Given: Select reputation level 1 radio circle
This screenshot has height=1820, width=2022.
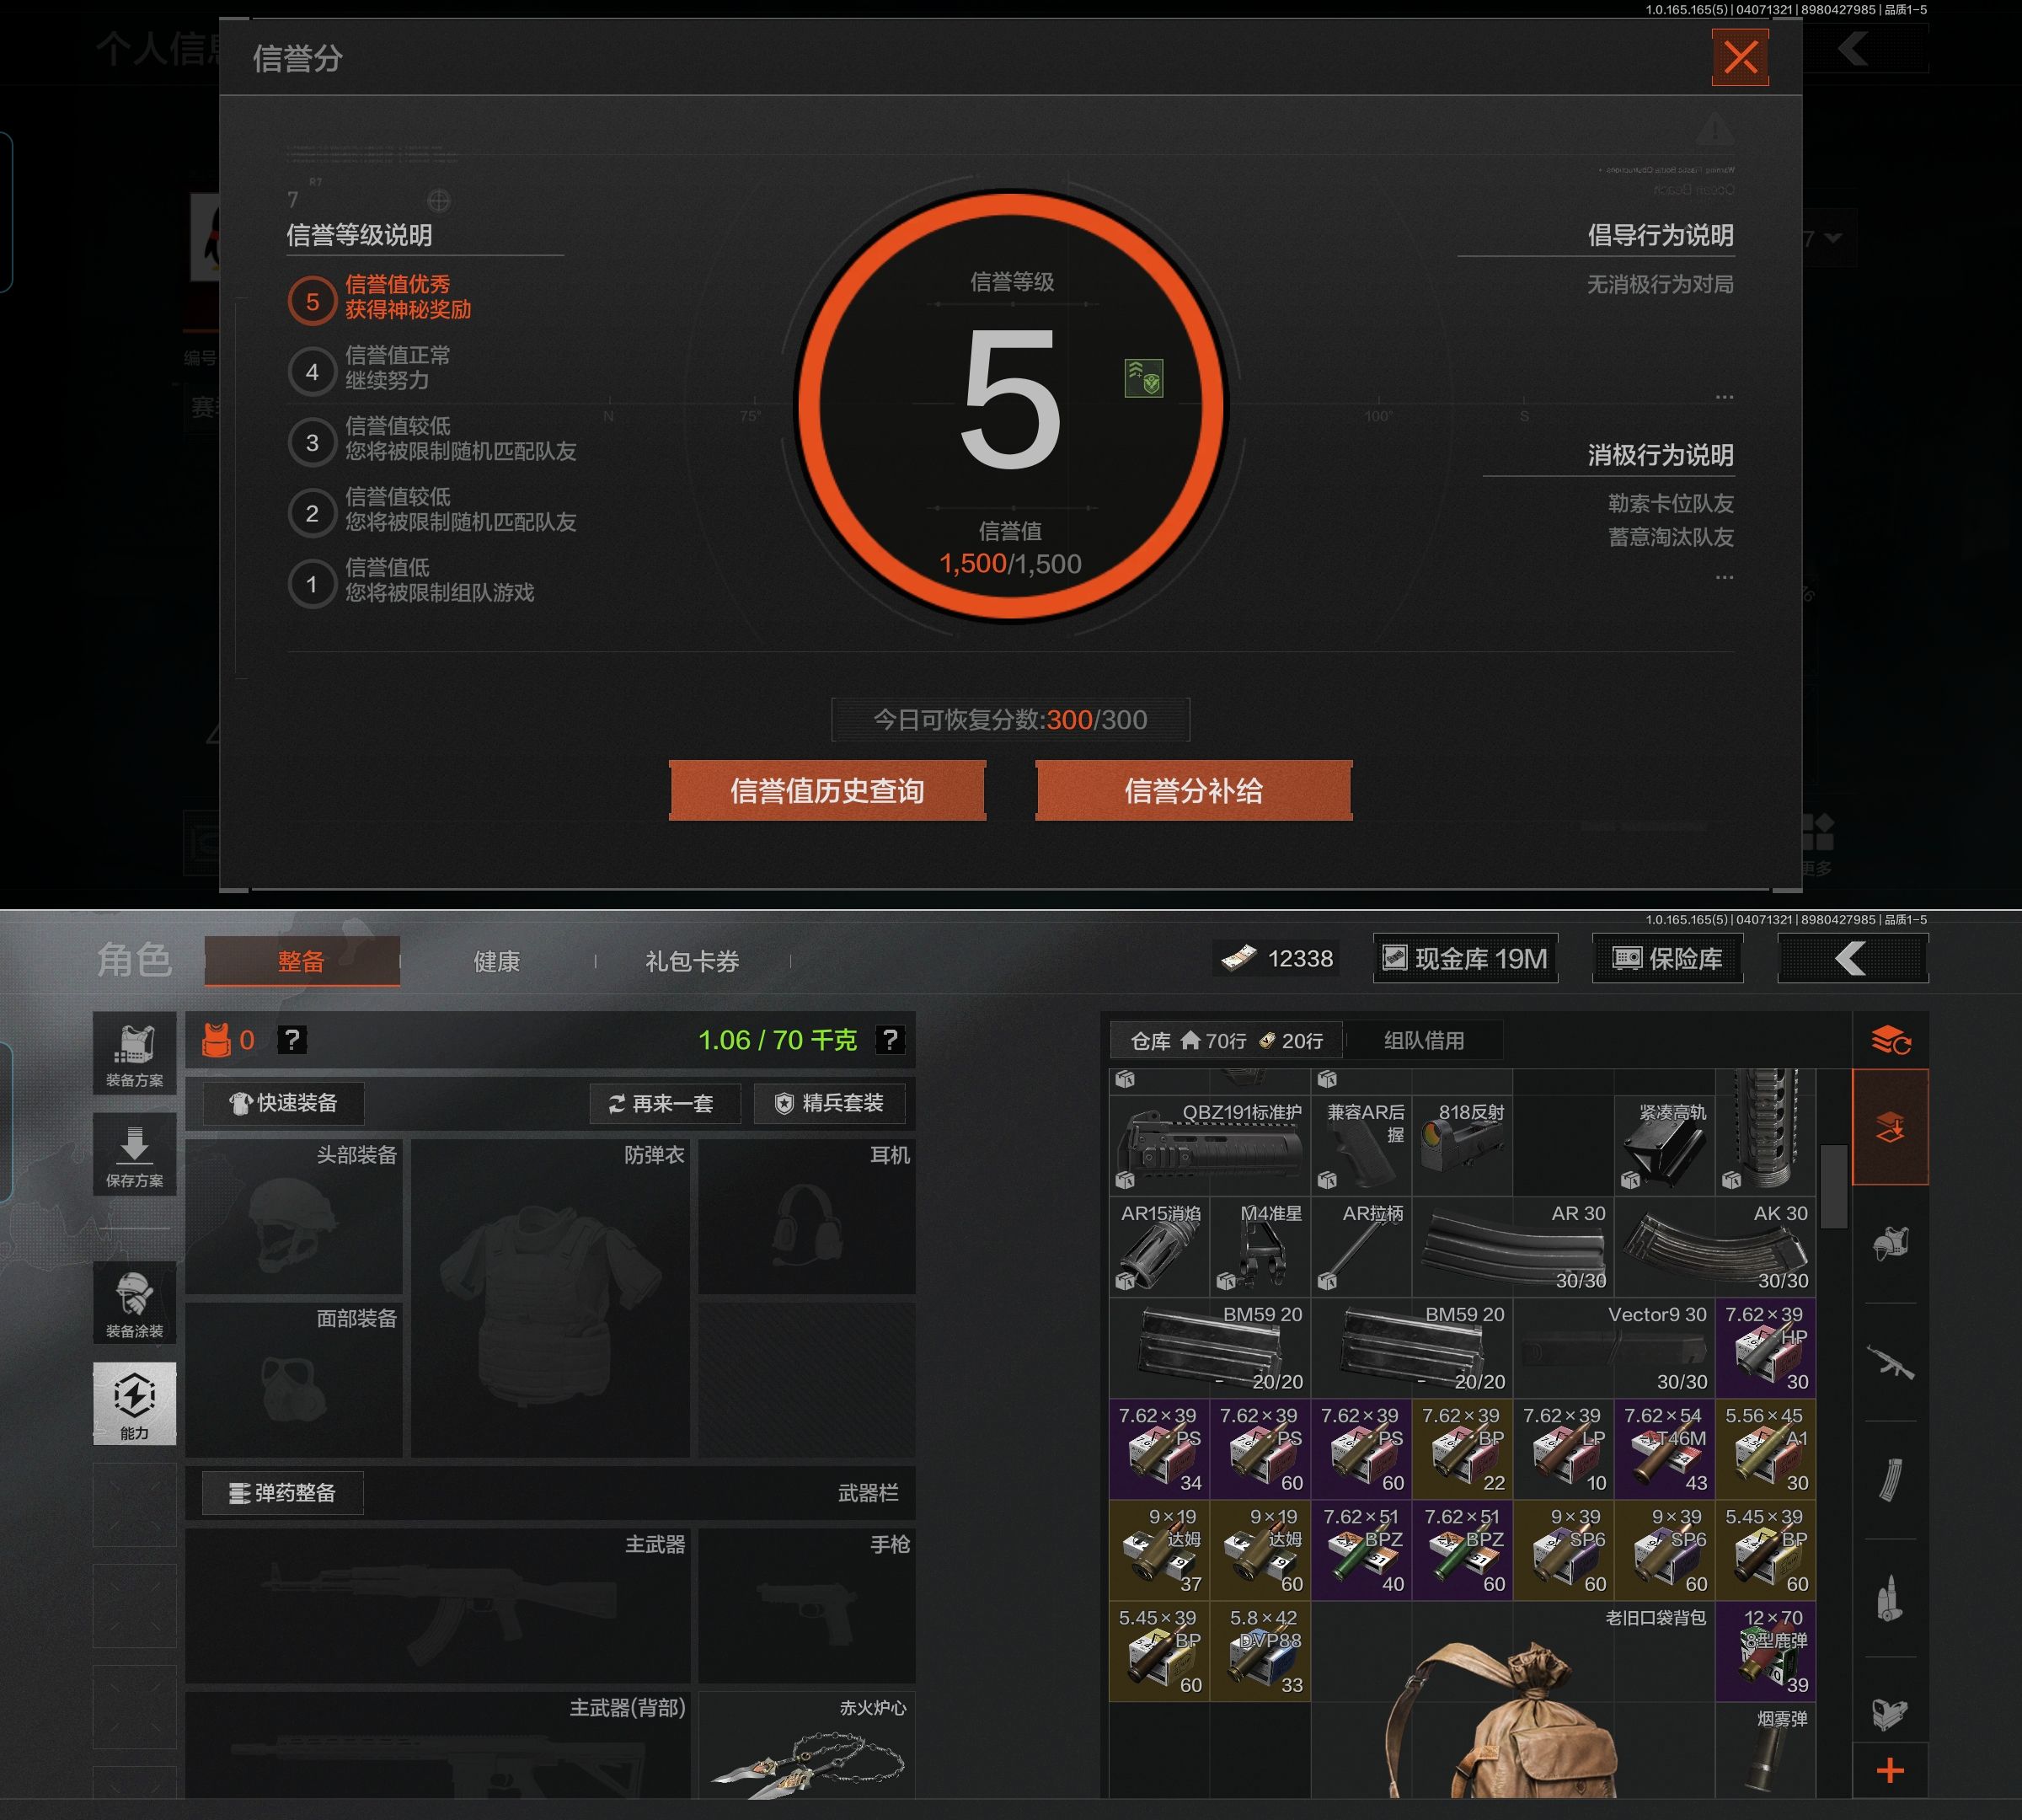Looking at the screenshot, I should tap(312, 584).
